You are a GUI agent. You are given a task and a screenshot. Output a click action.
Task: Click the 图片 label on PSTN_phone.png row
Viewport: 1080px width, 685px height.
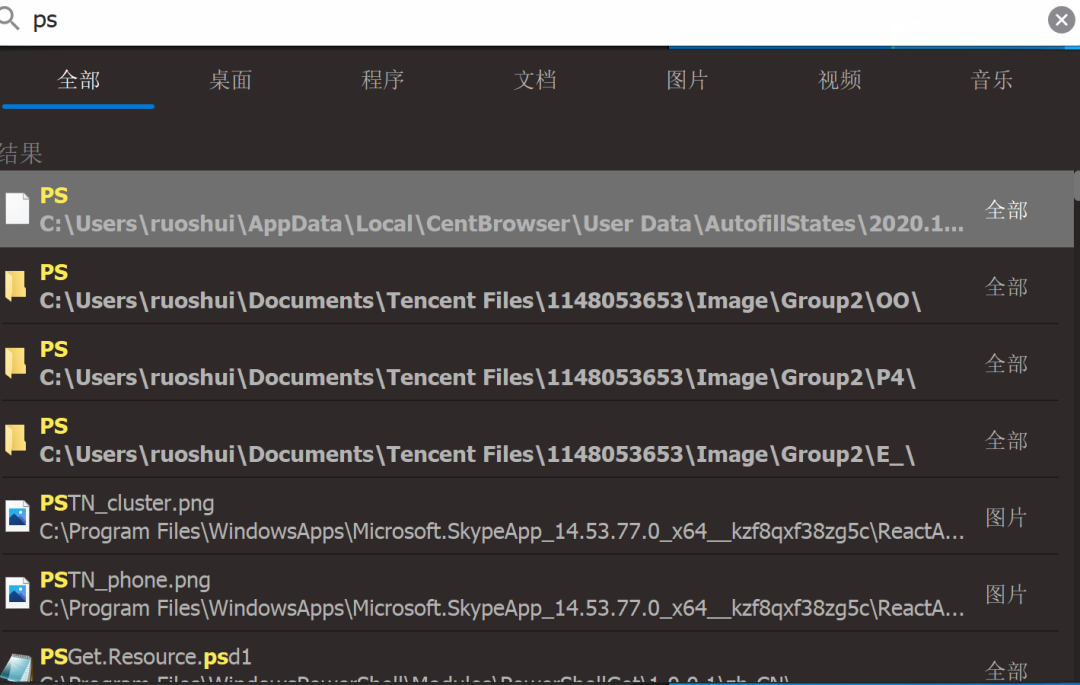click(1006, 595)
